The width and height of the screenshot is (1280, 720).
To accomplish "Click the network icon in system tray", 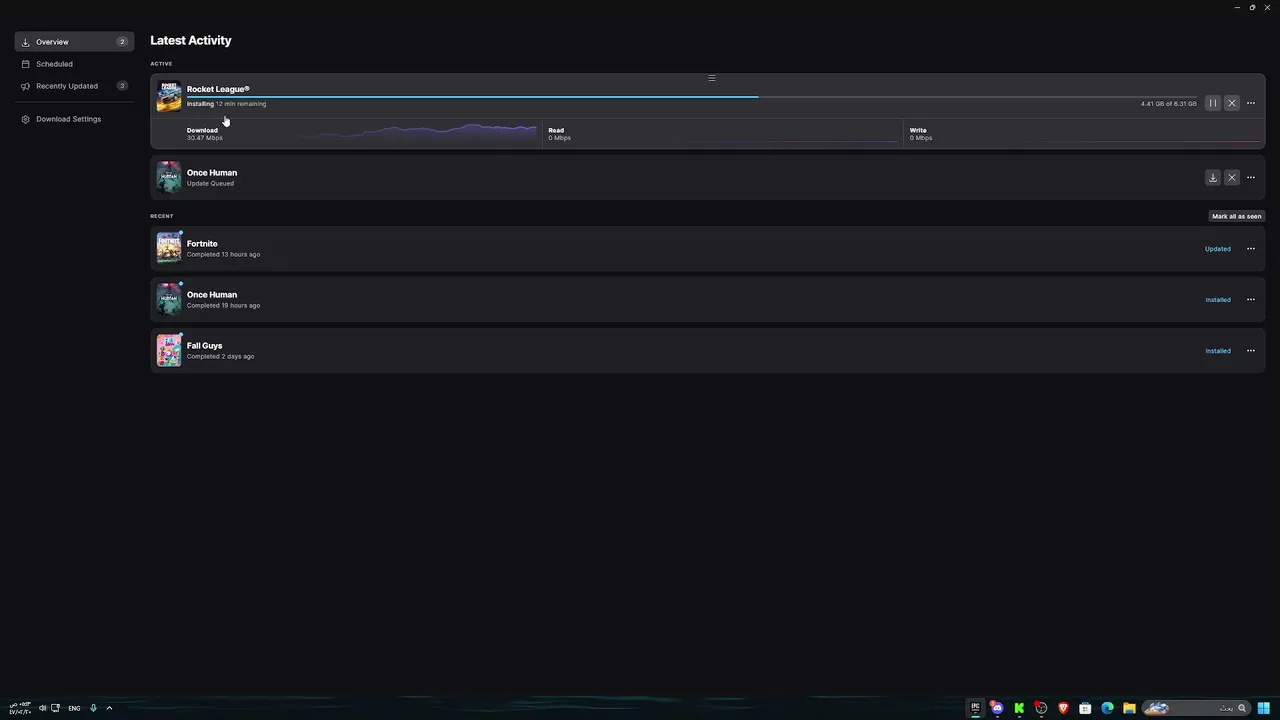I will pyautogui.click(x=56, y=708).
